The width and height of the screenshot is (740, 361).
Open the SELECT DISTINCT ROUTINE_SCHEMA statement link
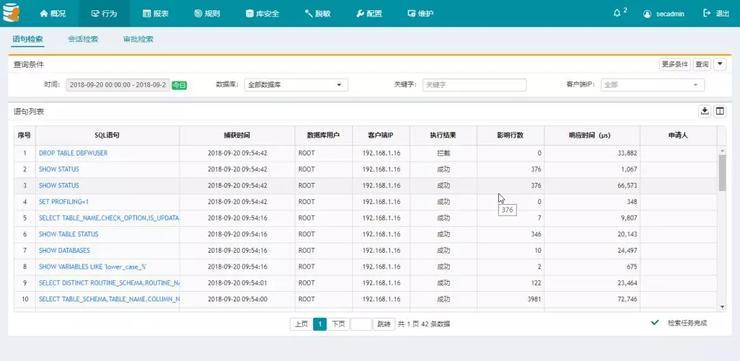tap(109, 283)
